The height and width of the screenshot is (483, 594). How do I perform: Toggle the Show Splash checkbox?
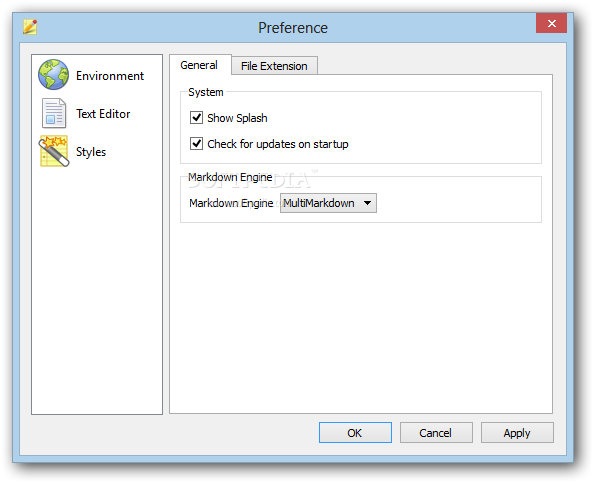196,117
